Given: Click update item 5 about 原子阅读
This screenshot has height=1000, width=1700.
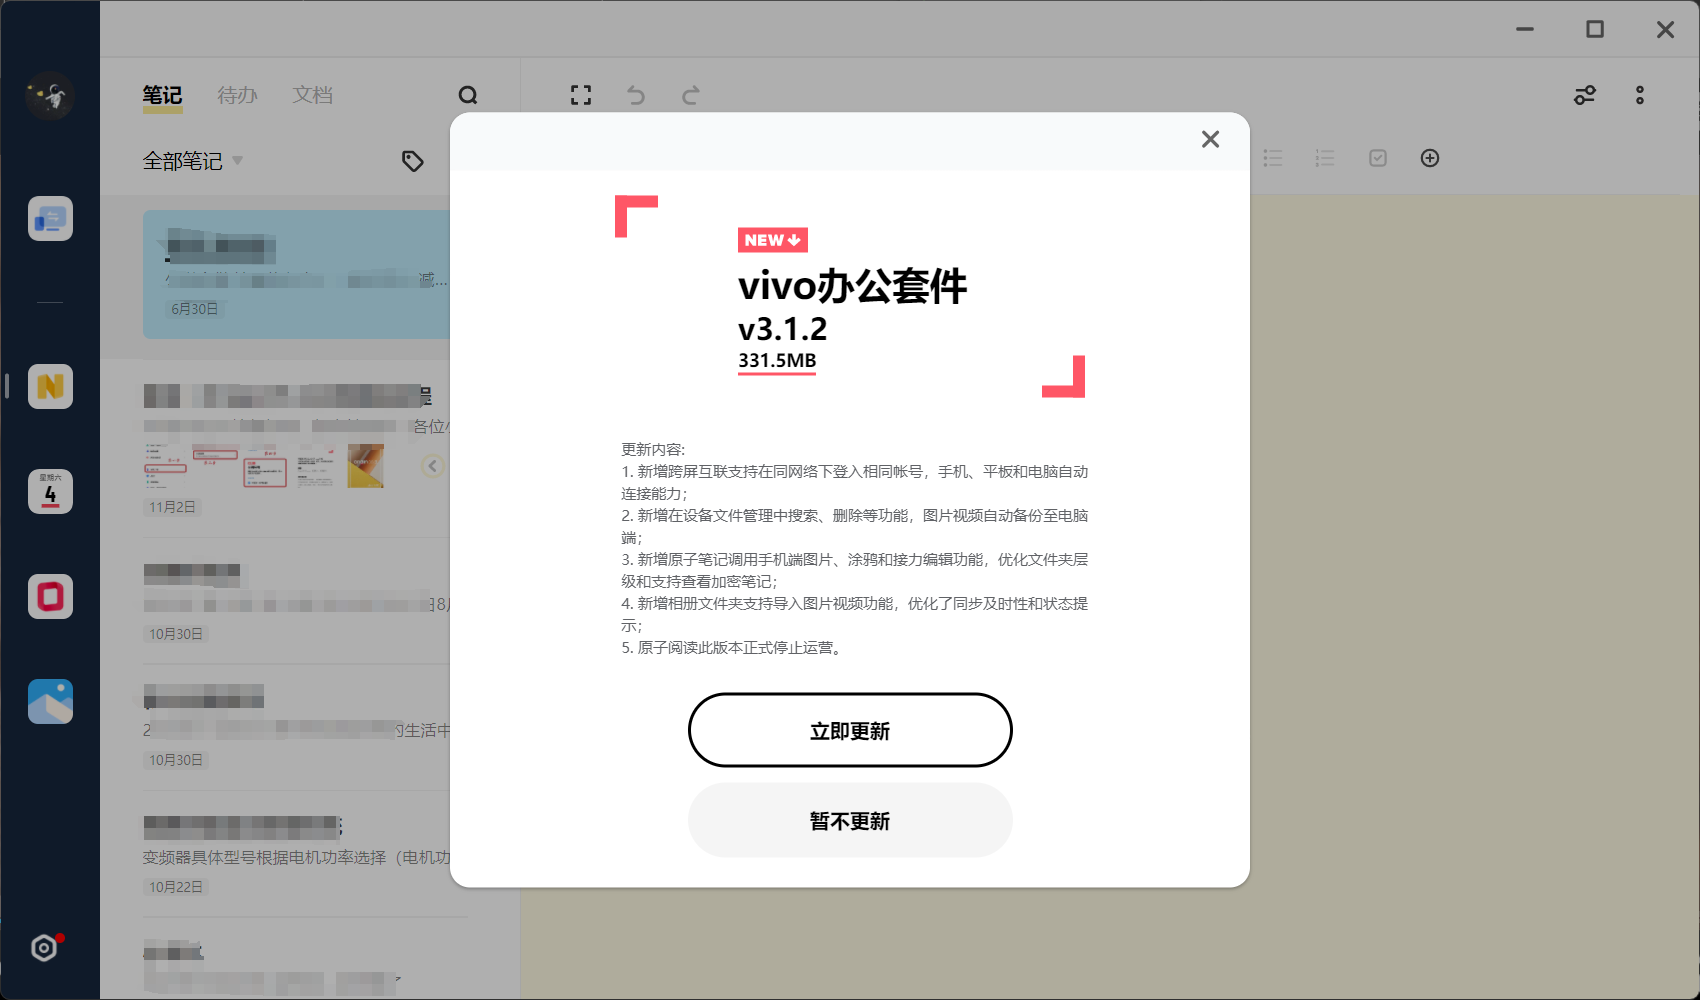Looking at the screenshot, I should 733,648.
